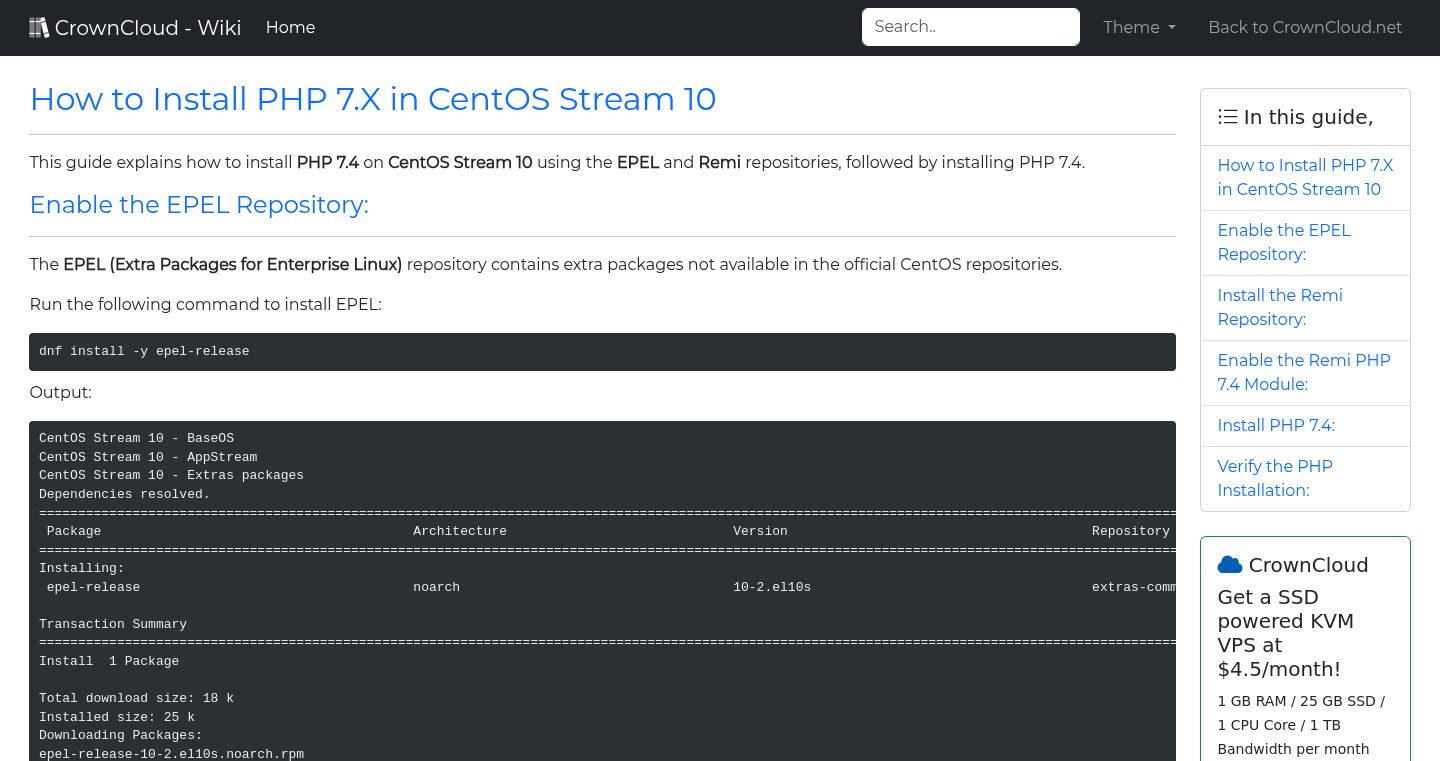This screenshot has height=761, width=1440.
Task: Select the Home menu item
Action: (x=290, y=27)
